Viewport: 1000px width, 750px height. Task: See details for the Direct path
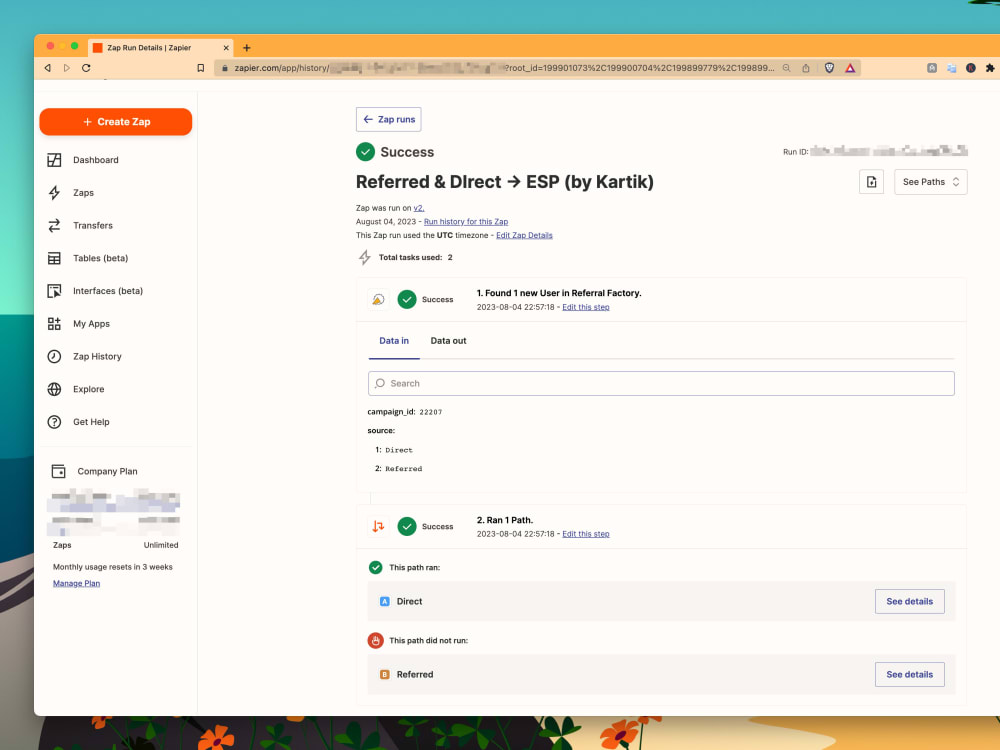[909, 601]
